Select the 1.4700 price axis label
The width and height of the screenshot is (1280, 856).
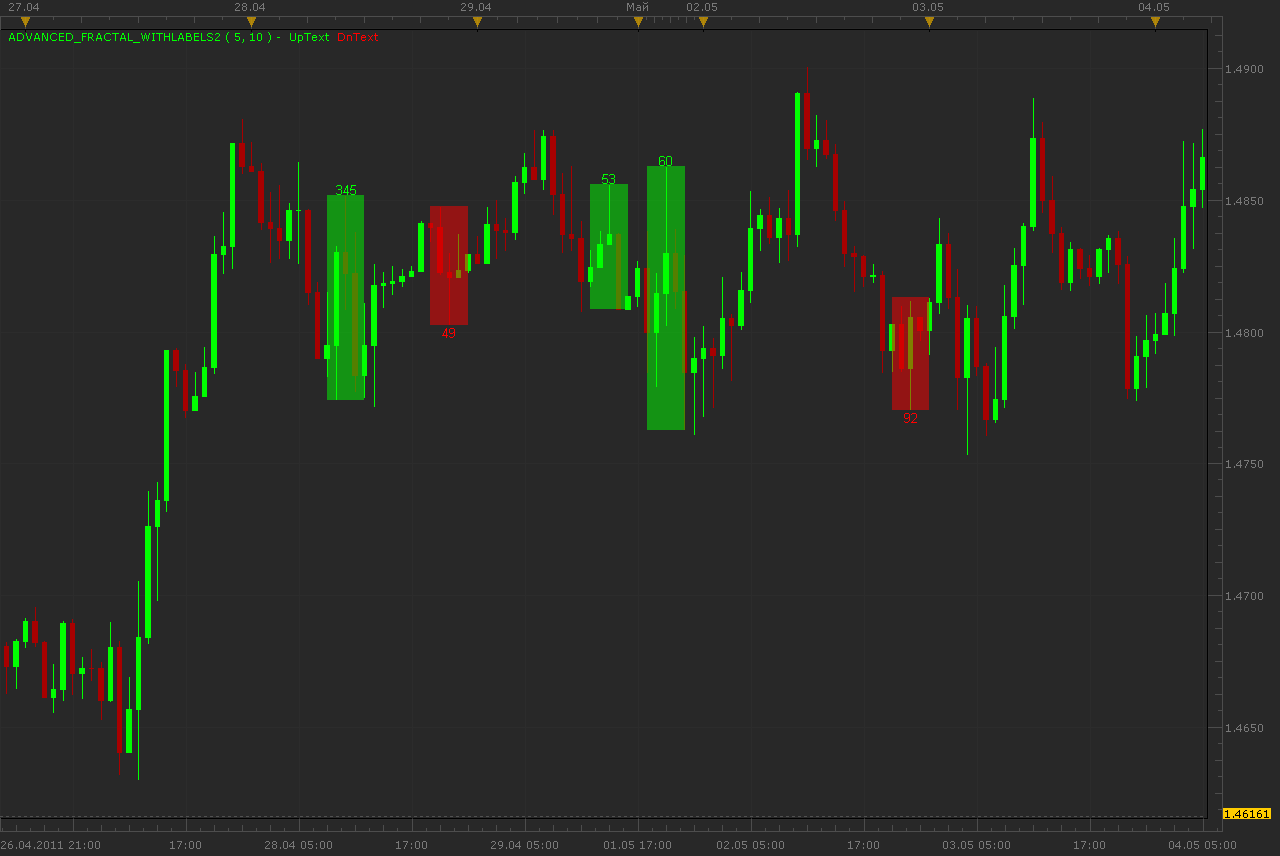[1244, 596]
